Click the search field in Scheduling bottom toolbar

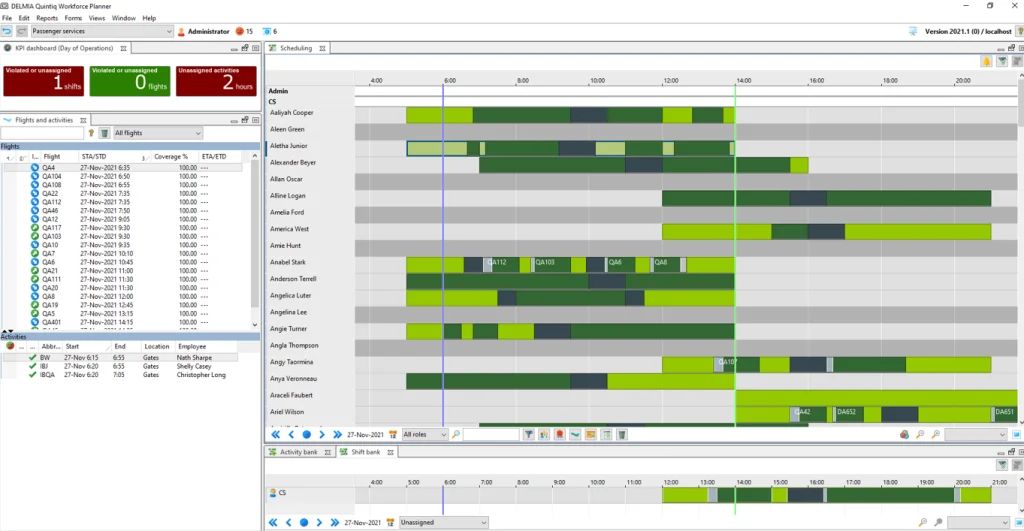[490, 435]
